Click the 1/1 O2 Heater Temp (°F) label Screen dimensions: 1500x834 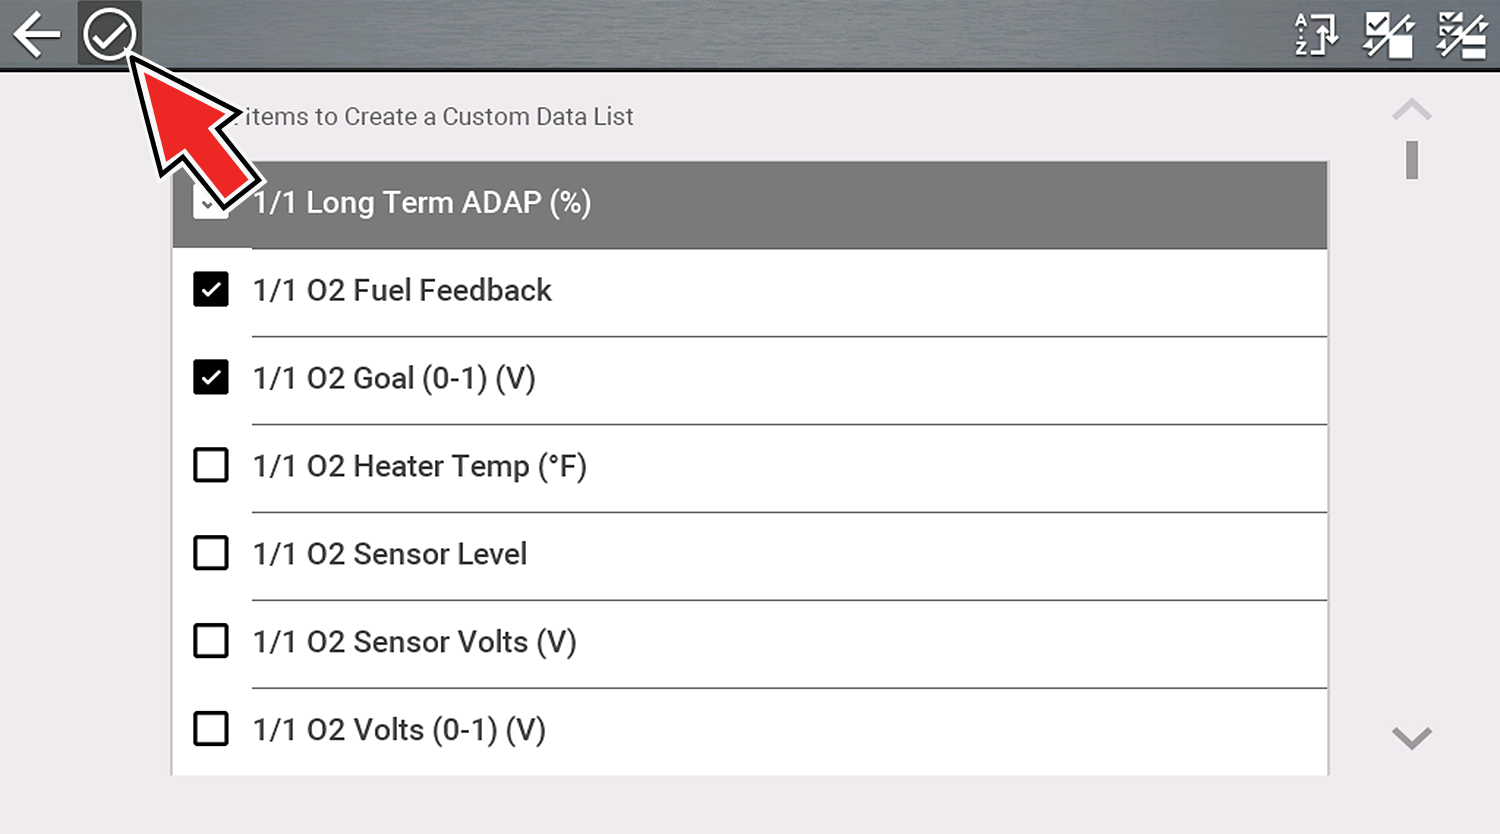pyautogui.click(x=420, y=466)
